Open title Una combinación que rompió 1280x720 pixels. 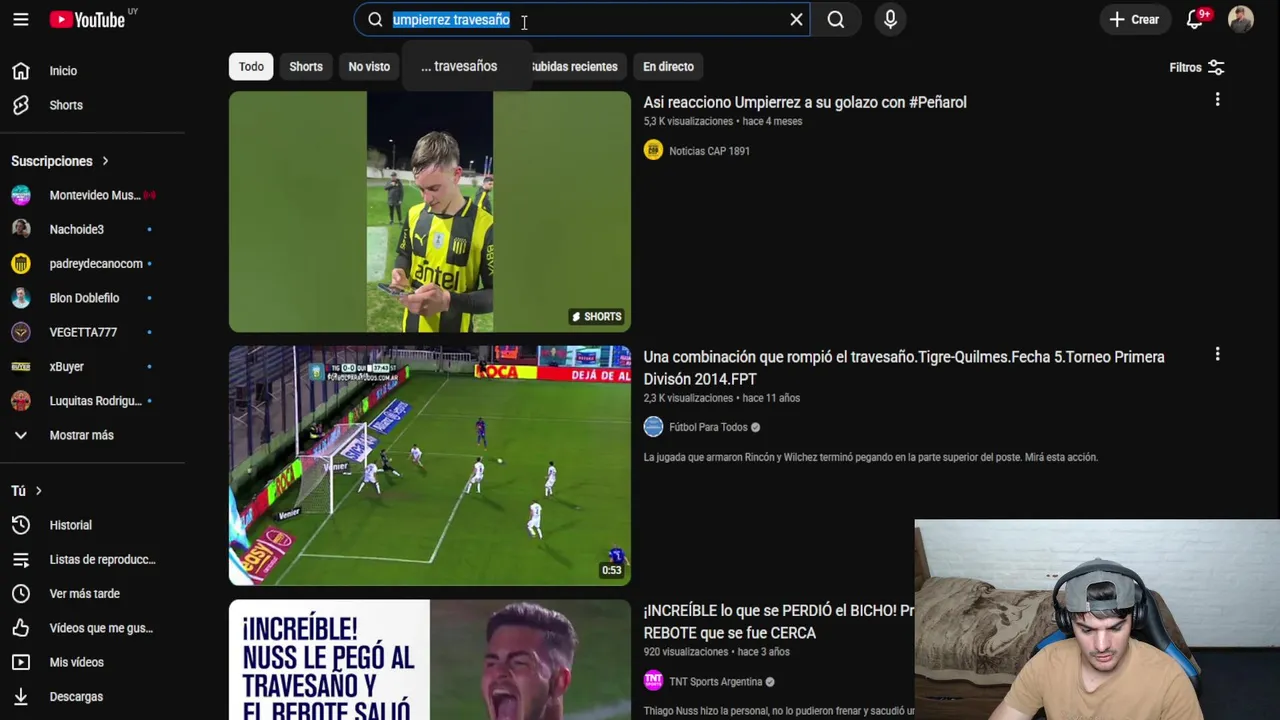pyautogui.click(x=904, y=368)
